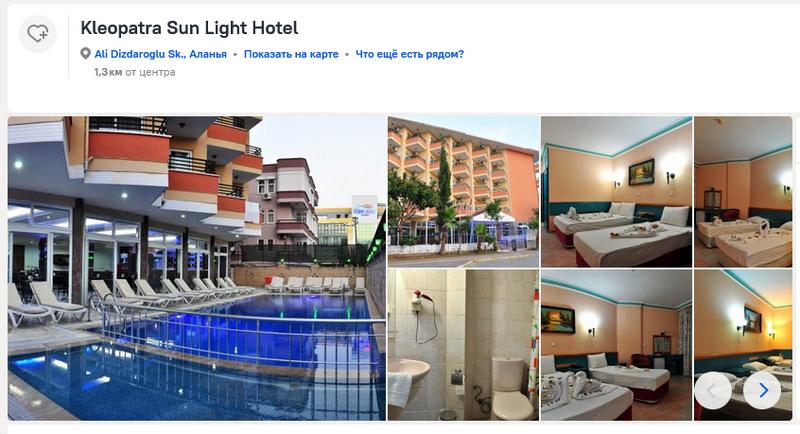Open the large pool photo
The height and width of the screenshot is (434, 800).
click(x=197, y=268)
